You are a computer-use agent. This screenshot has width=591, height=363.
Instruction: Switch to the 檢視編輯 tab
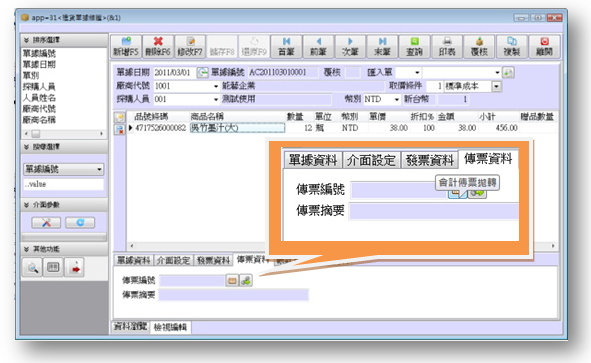(x=170, y=327)
